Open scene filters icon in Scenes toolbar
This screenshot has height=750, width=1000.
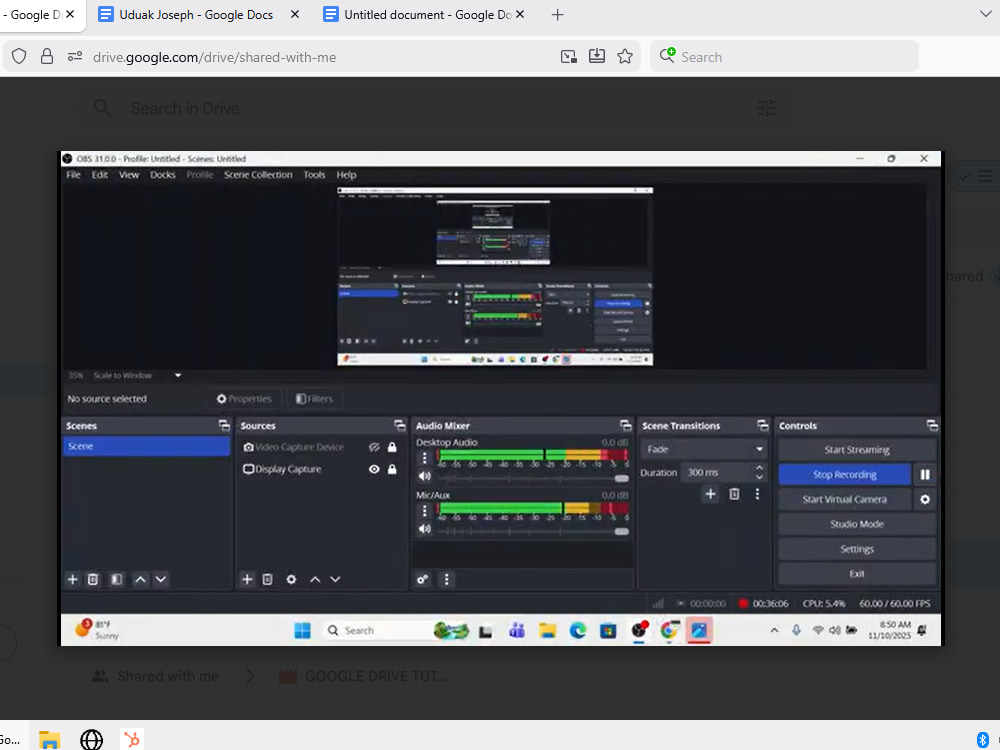117,580
